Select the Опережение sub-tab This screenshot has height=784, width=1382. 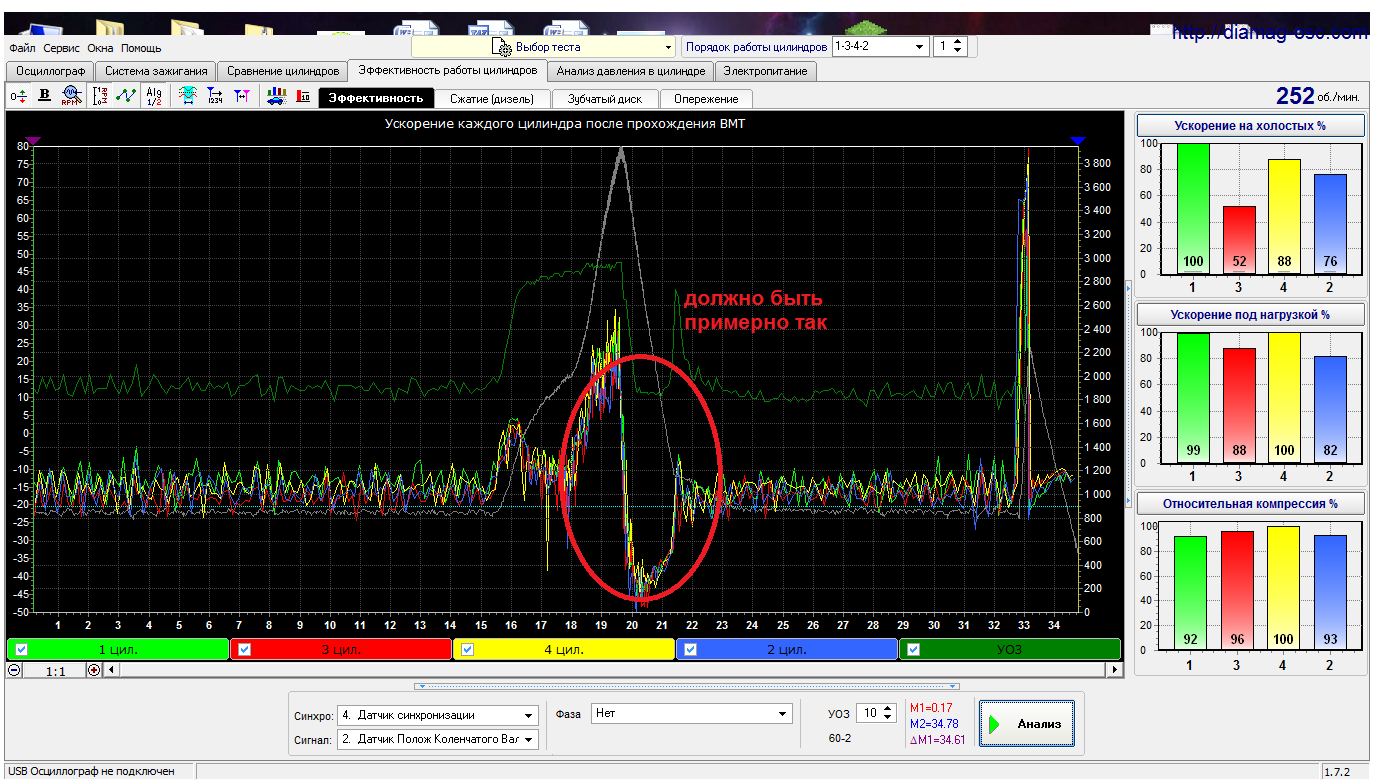pos(706,99)
